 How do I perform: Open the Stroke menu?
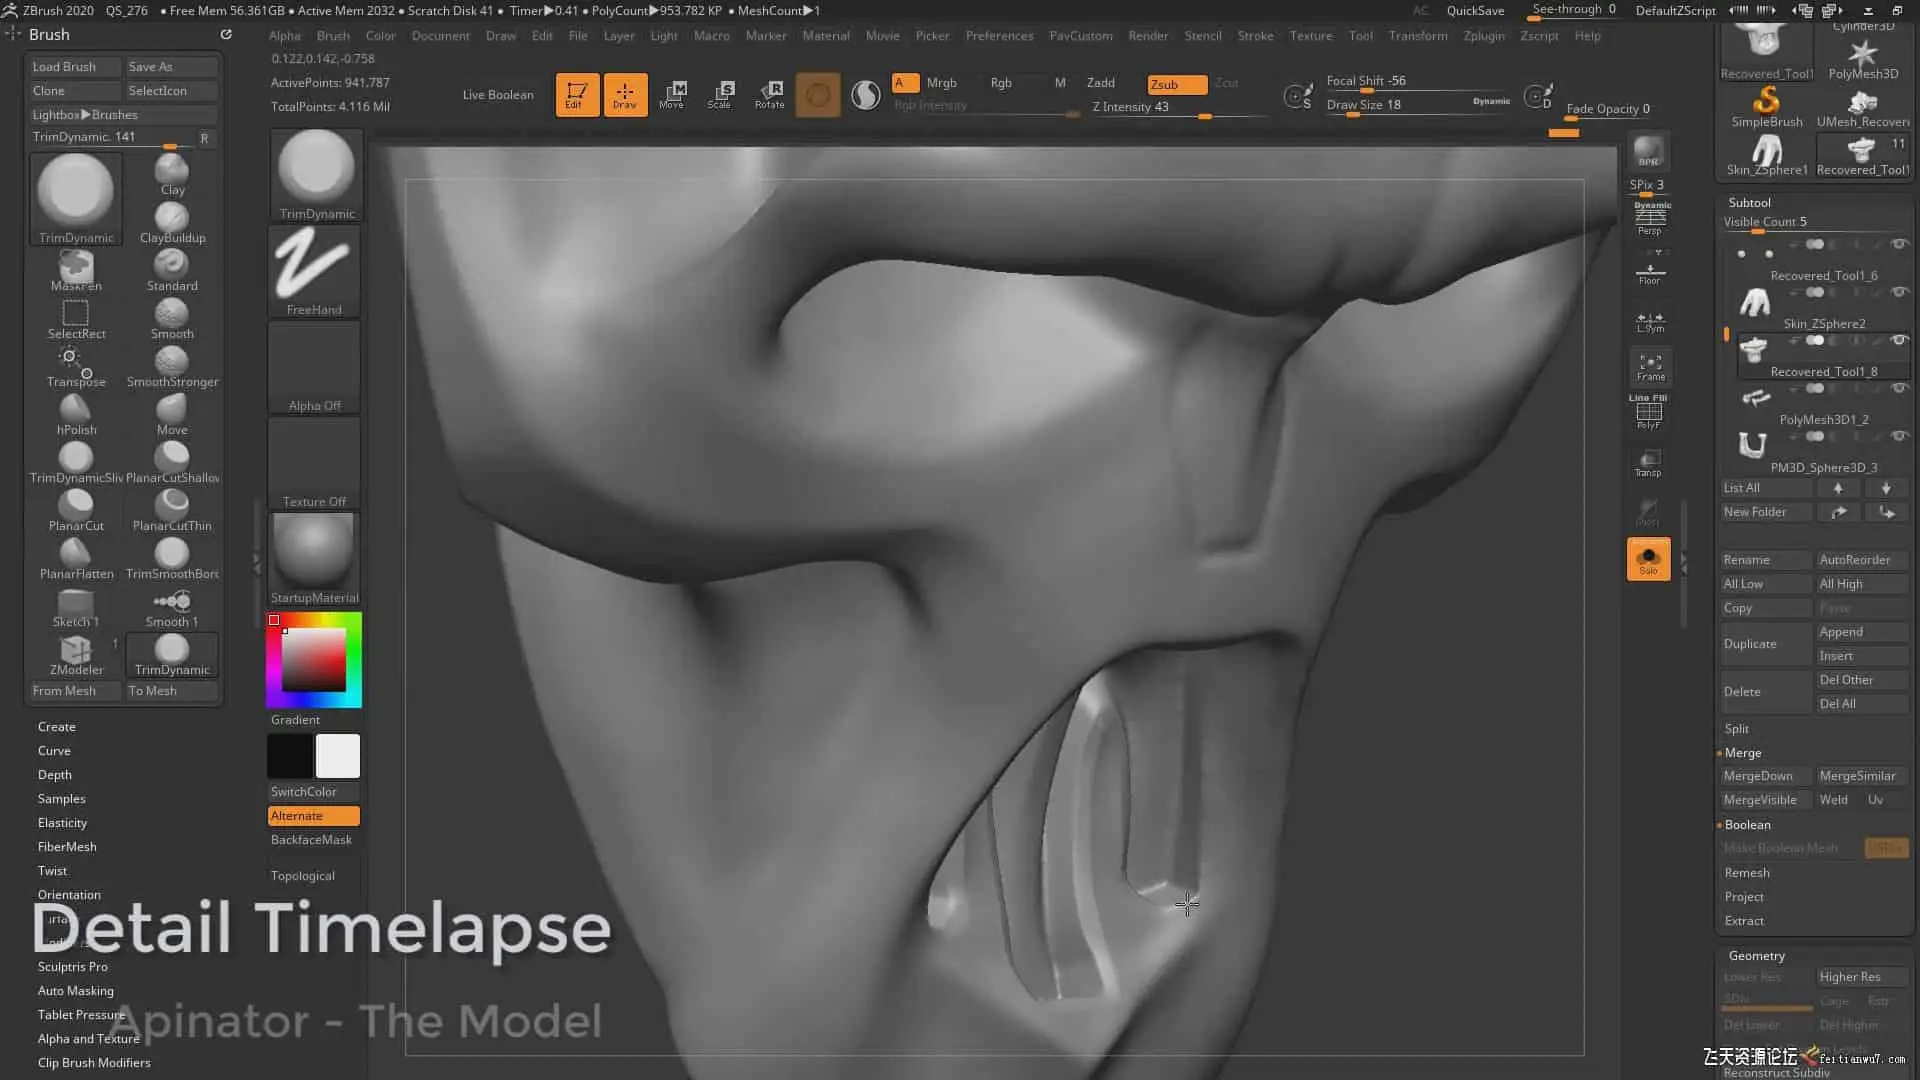pyautogui.click(x=1255, y=35)
